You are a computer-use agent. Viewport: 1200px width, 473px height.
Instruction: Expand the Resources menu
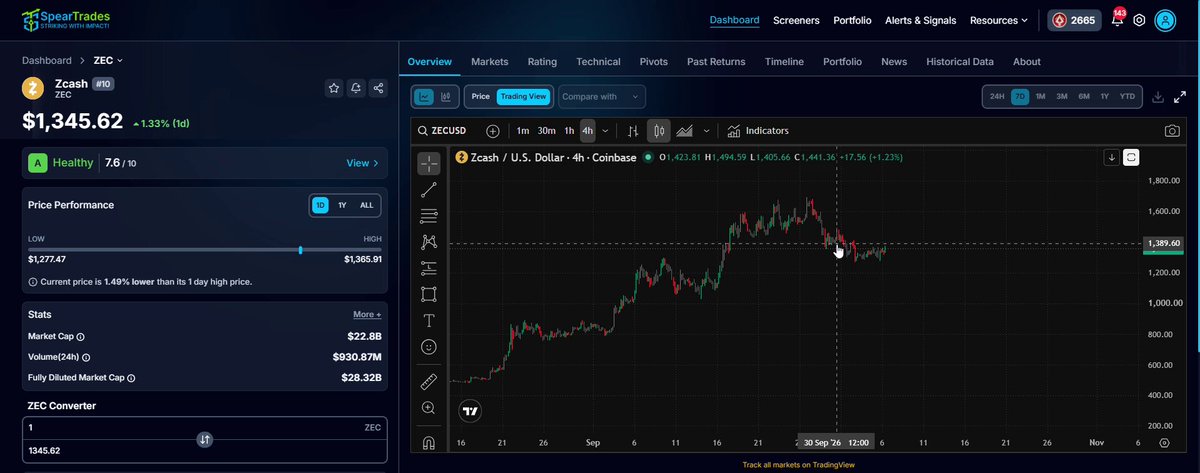[999, 20]
